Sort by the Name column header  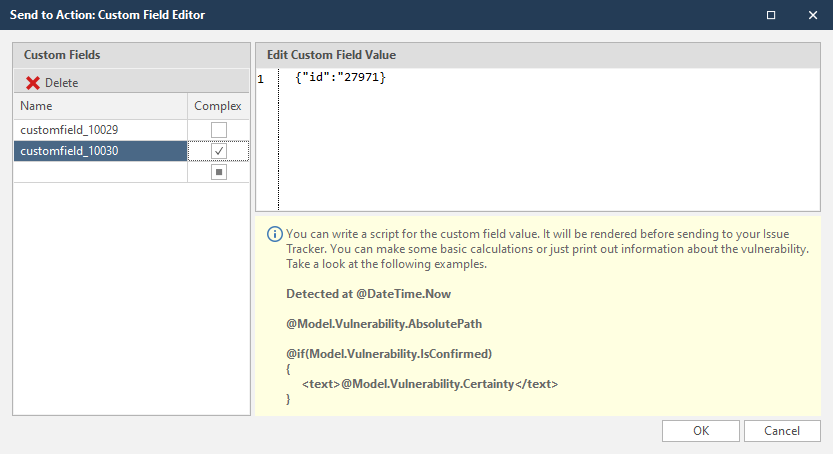pos(100,106)
